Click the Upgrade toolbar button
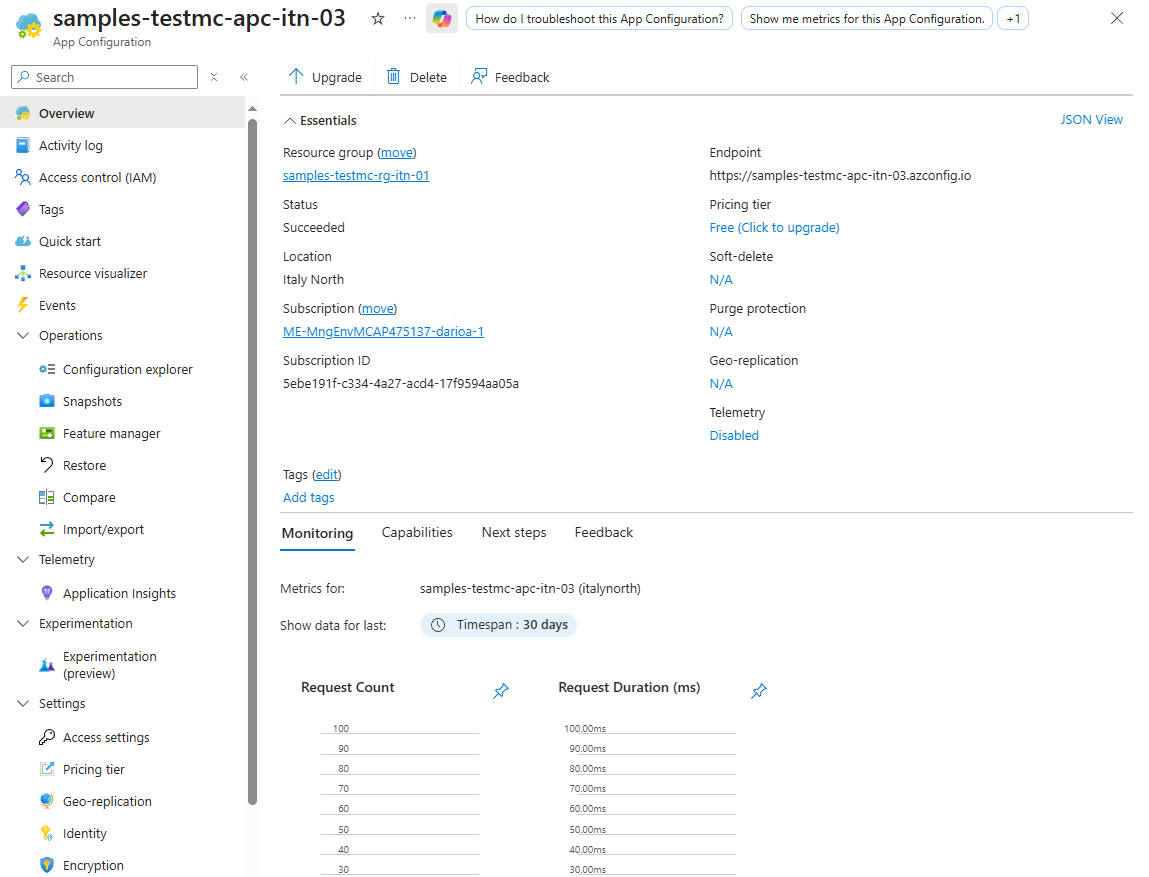Image resolution: width=1149 pixels, height=877 pixels. click(x=325, y=77)
